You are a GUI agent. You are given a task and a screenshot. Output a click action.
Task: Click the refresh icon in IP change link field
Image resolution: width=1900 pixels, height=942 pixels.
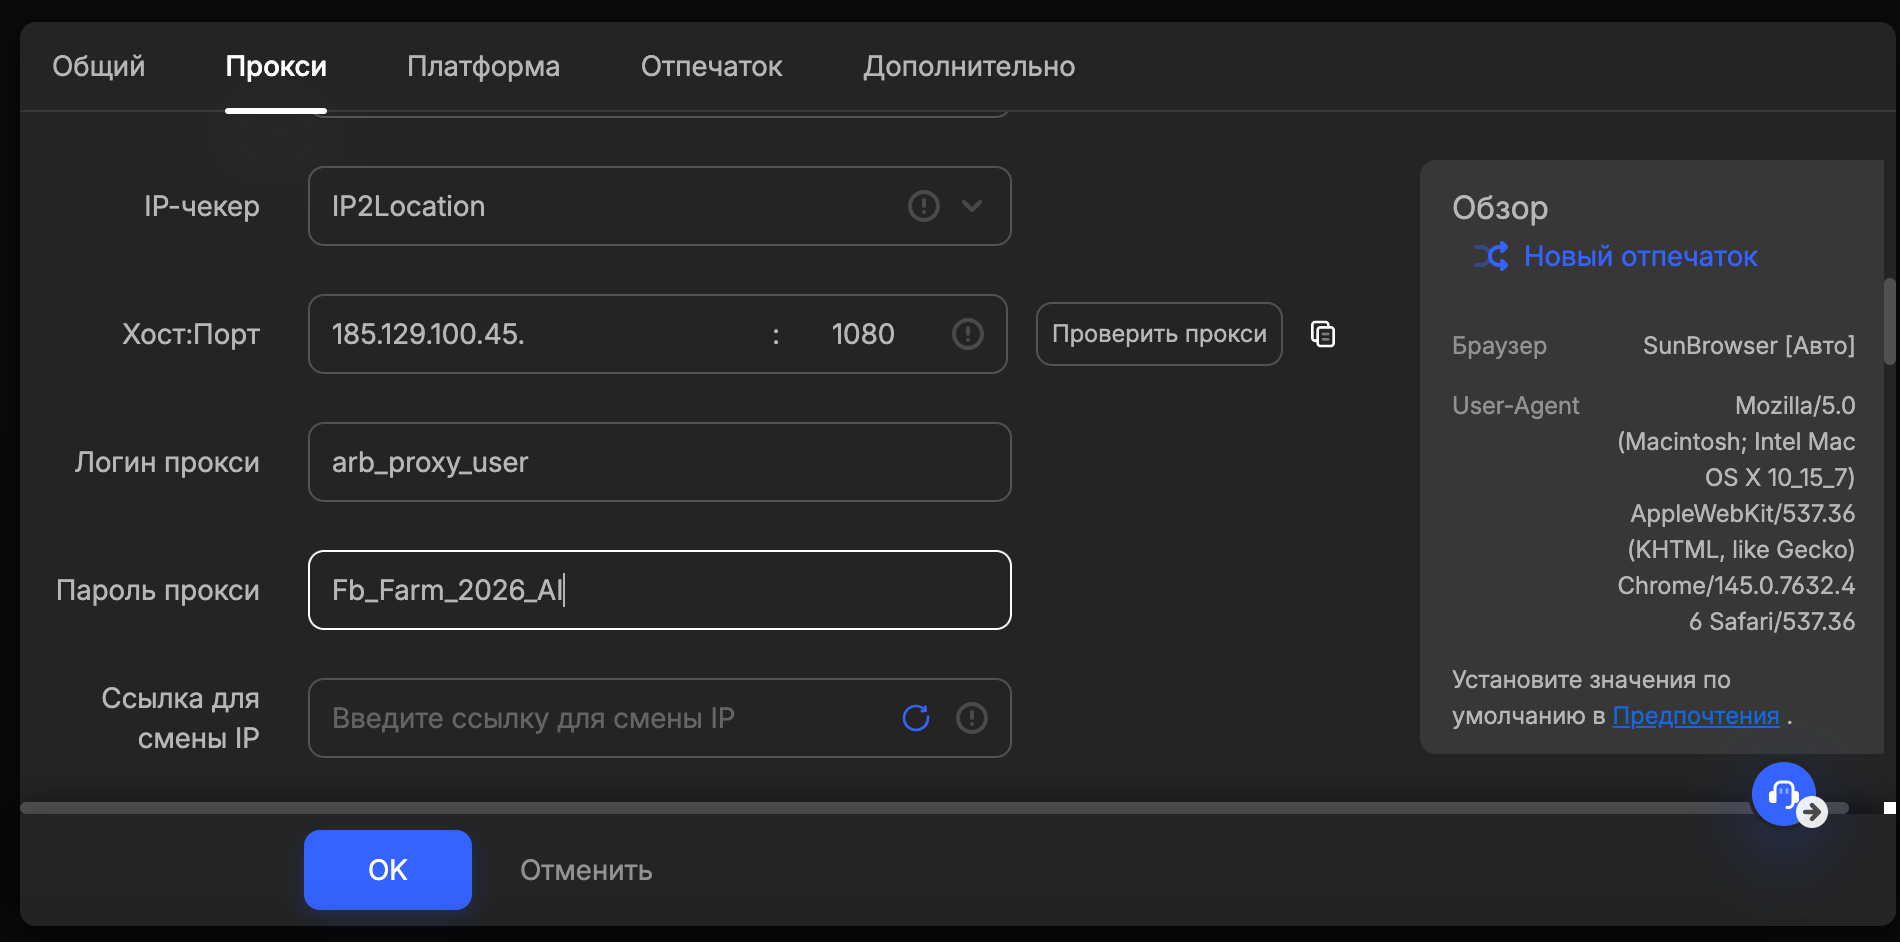point(914,717)
